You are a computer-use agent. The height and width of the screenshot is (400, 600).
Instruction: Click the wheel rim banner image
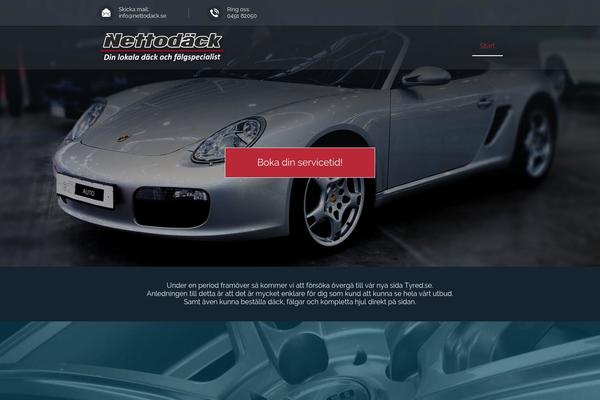(x=300, y=361)
